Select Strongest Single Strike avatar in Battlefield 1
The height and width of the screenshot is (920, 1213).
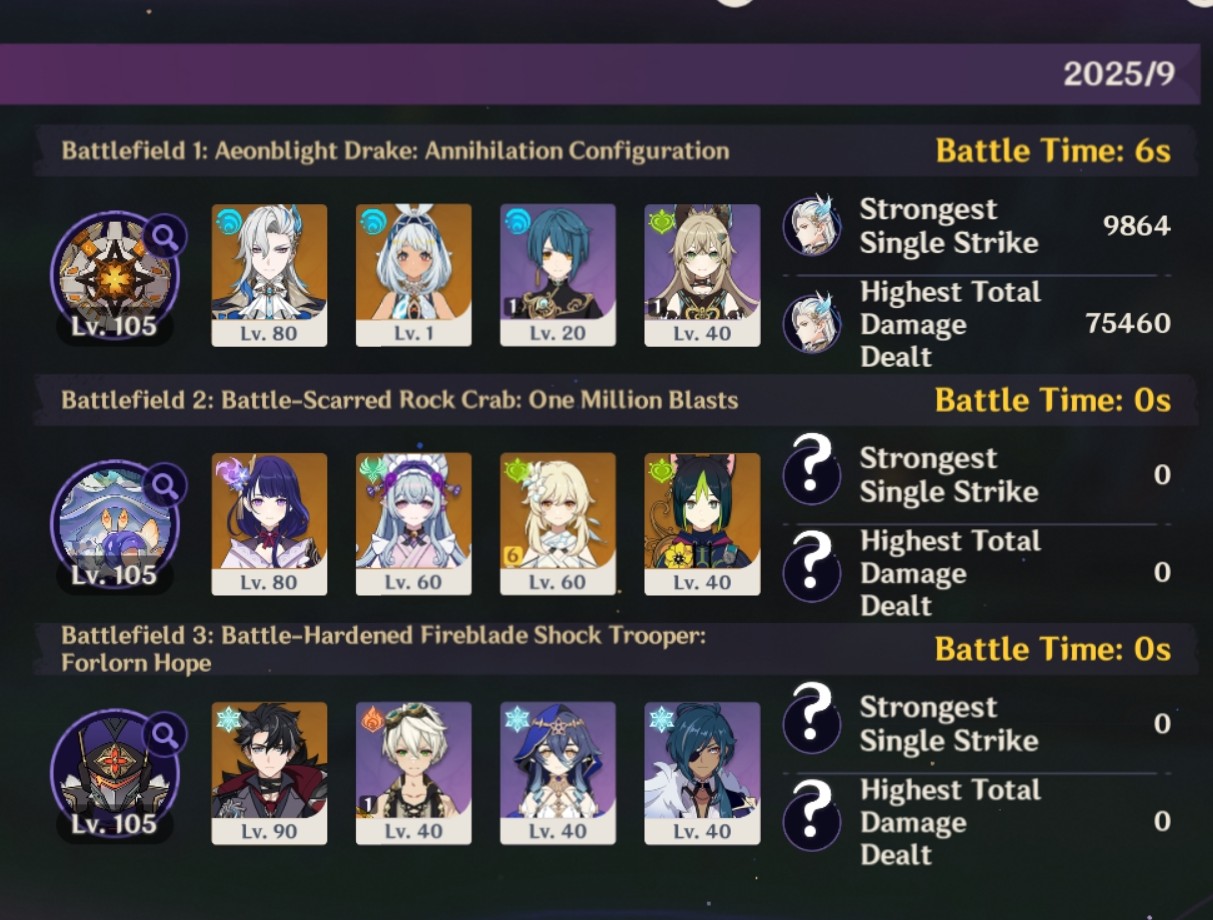[x=811, y=226]
